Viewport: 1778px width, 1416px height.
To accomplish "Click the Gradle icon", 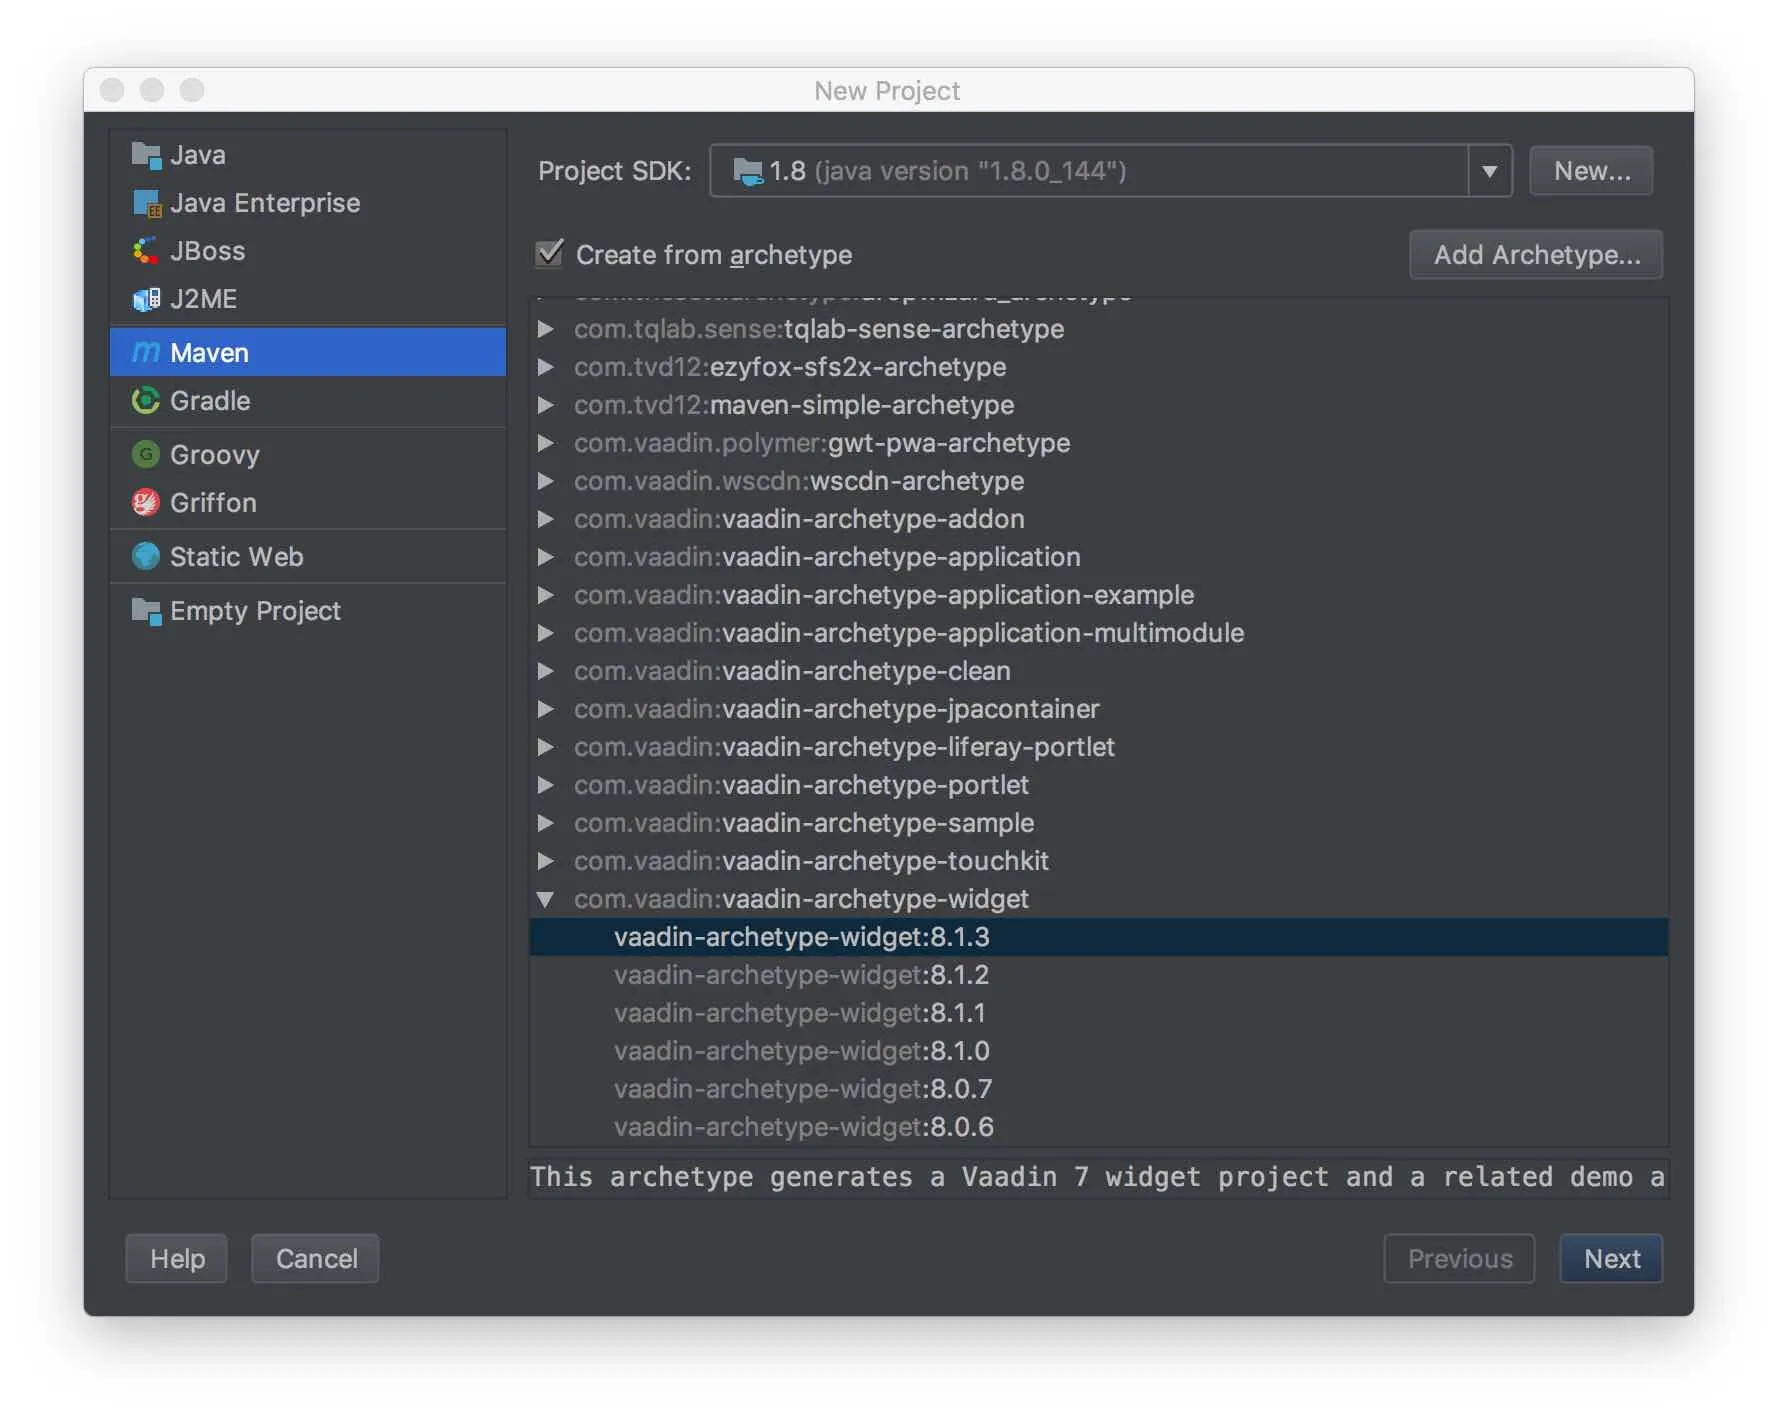I will [146, 401].
